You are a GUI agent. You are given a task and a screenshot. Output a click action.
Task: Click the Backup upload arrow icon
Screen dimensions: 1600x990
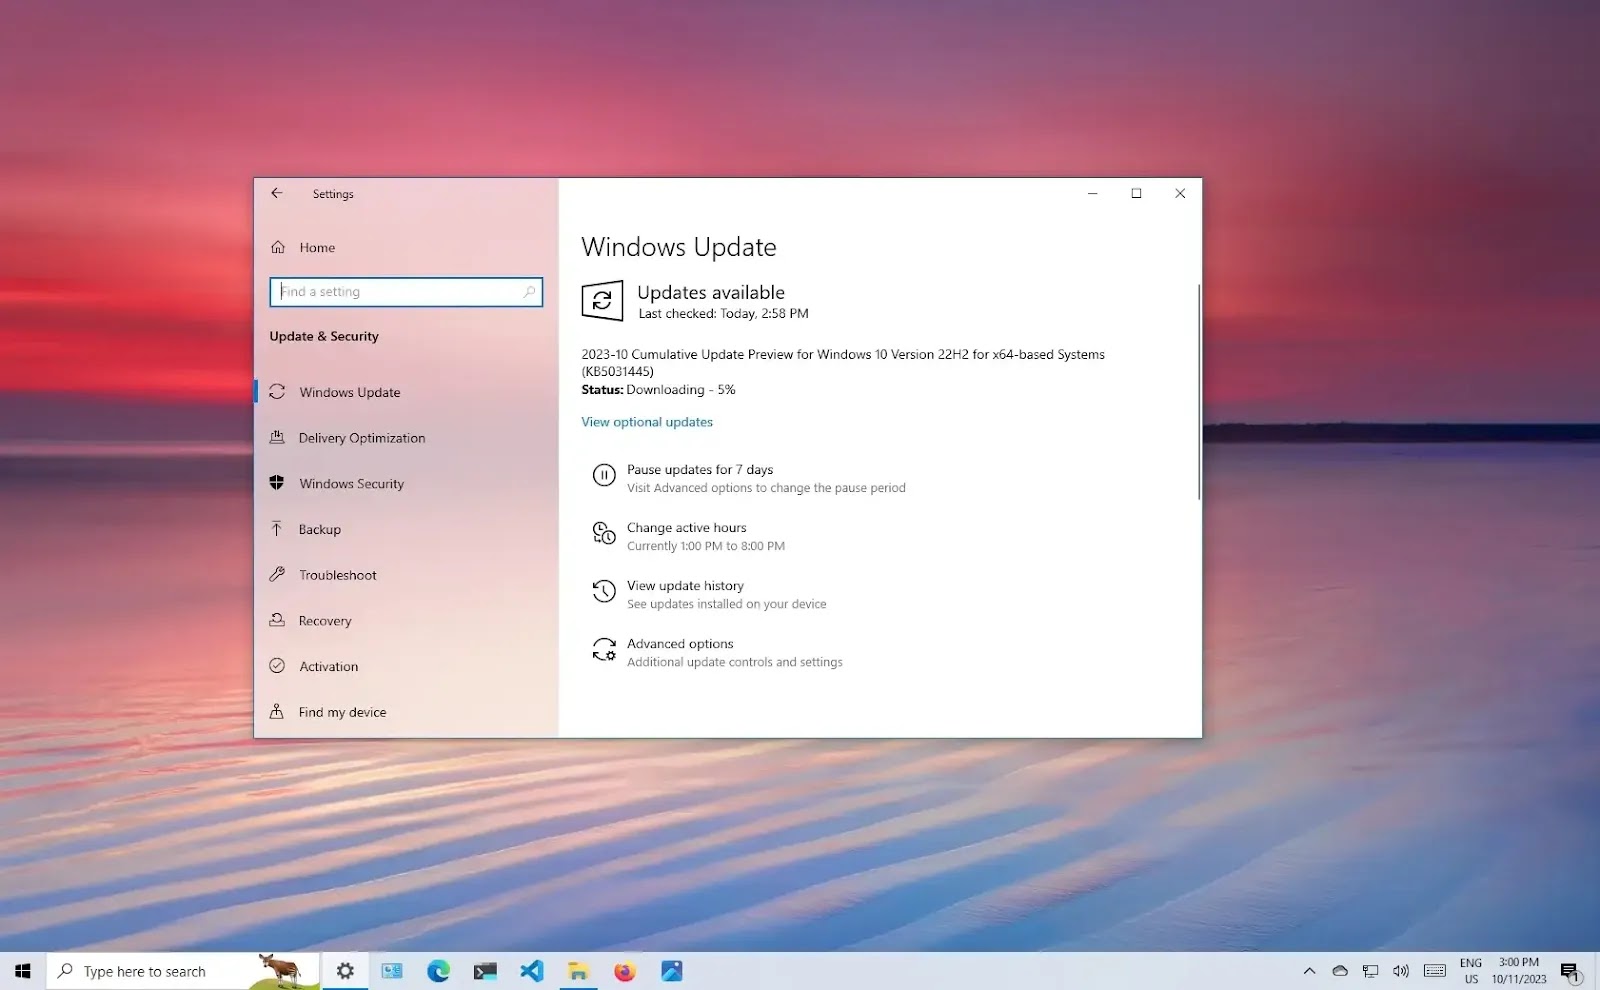277,529
